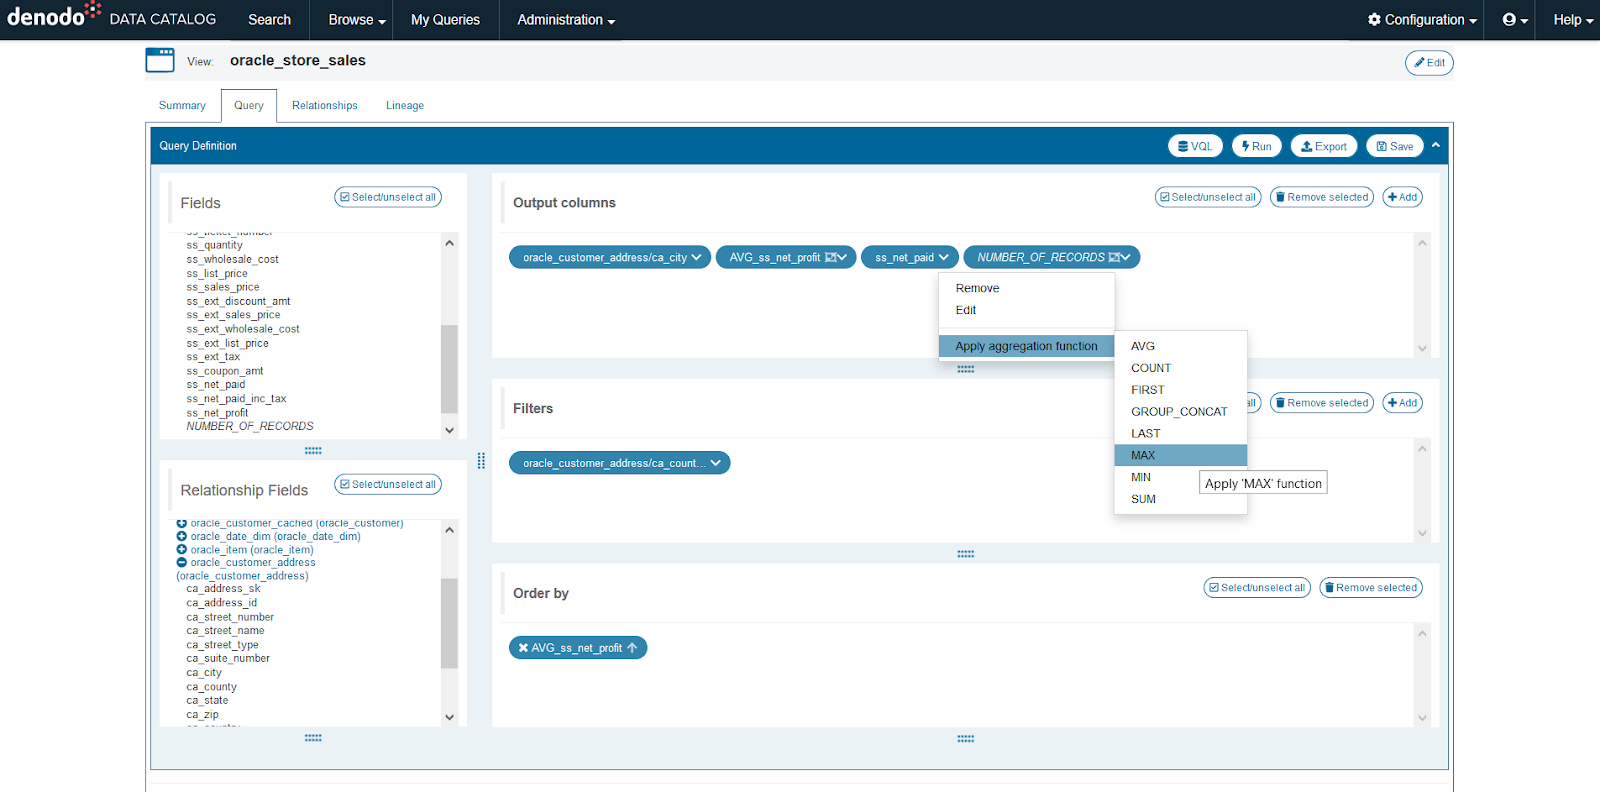Click the resize grip below Fields panel
Image resolution: width=1600 pixels, height=792 pixels.
pos(313,451)
